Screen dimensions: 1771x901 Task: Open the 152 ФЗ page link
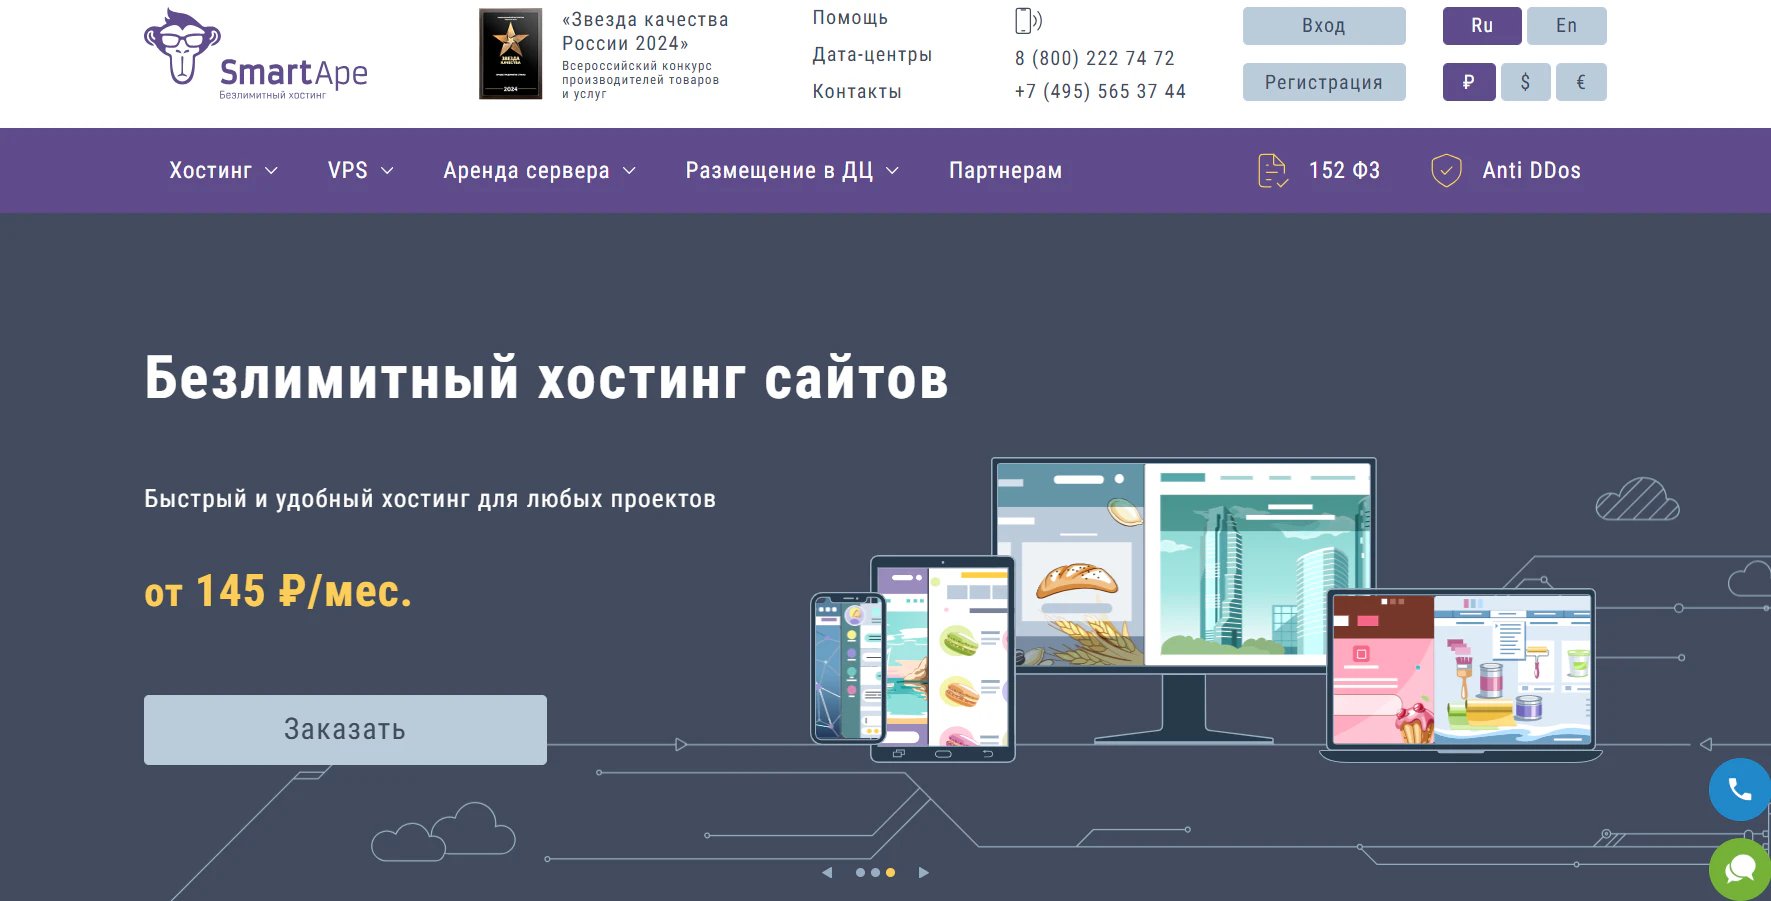(1344, 171)
